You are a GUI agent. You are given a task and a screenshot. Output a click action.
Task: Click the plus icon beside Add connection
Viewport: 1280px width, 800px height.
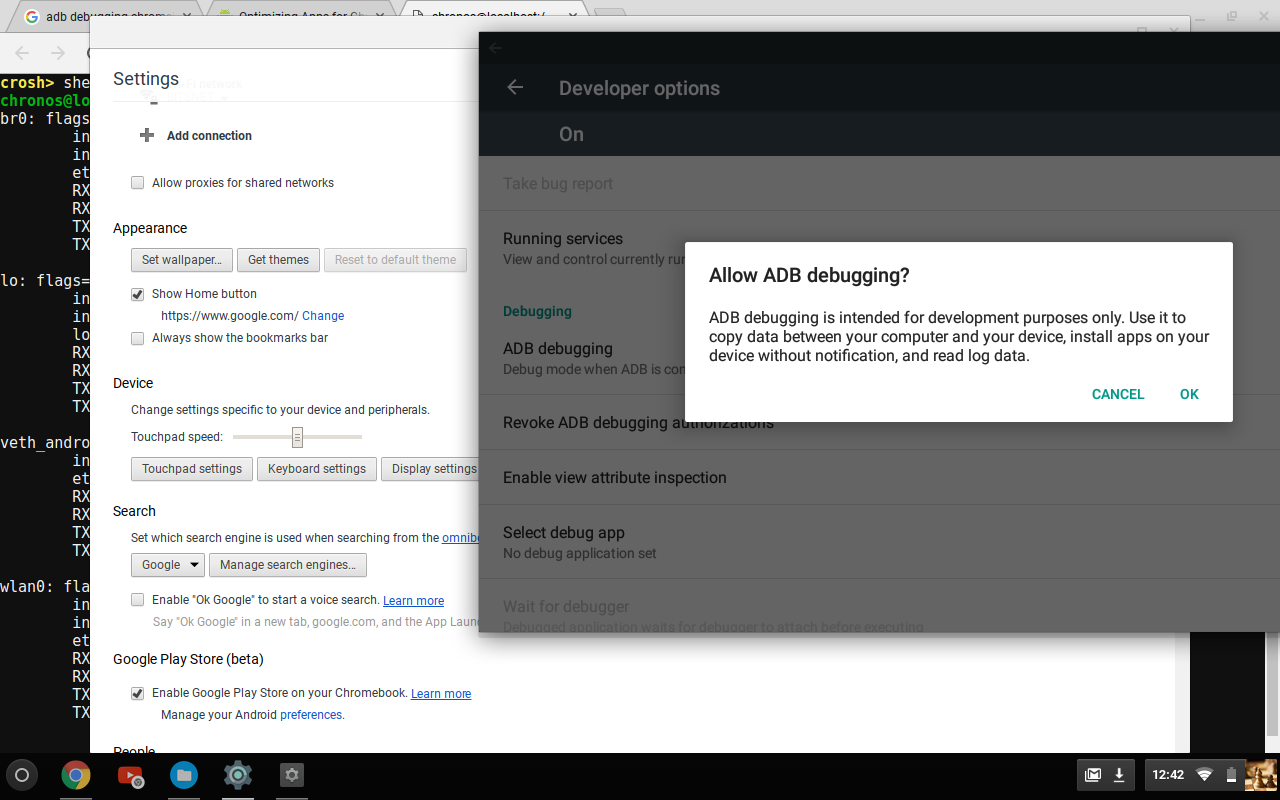pos(147,135)
